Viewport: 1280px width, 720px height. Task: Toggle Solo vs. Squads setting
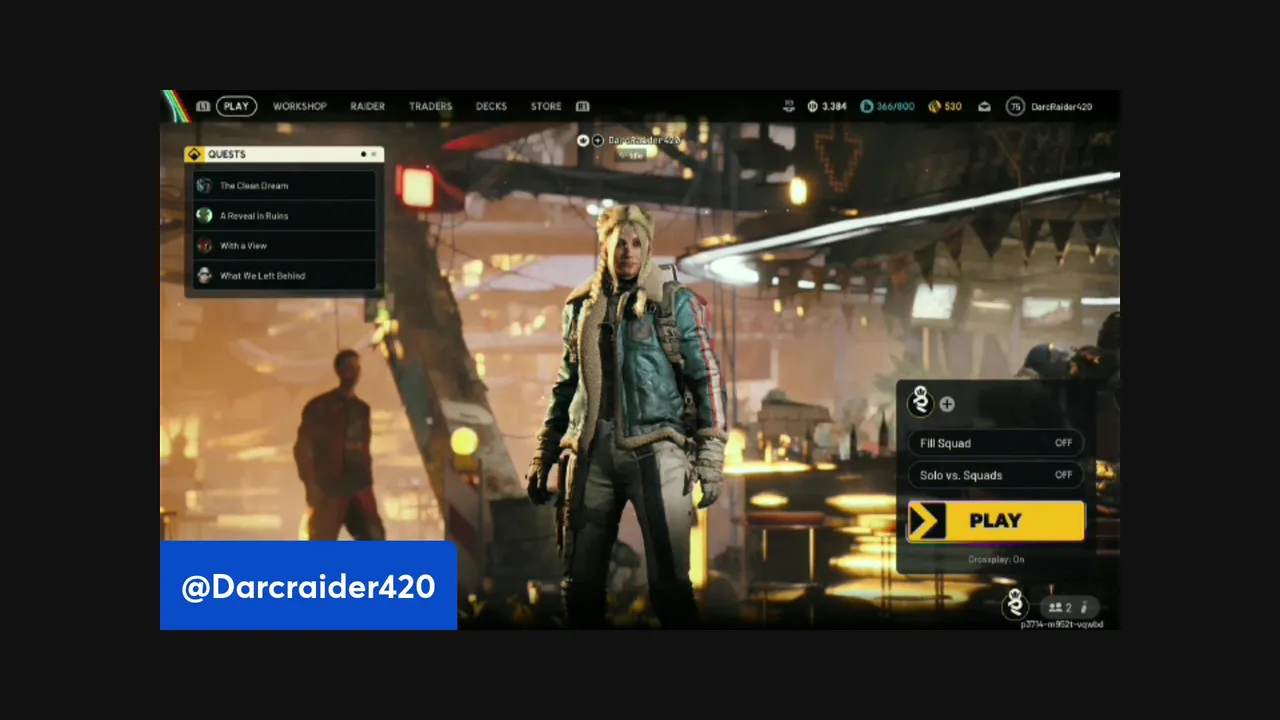(995, 475)
